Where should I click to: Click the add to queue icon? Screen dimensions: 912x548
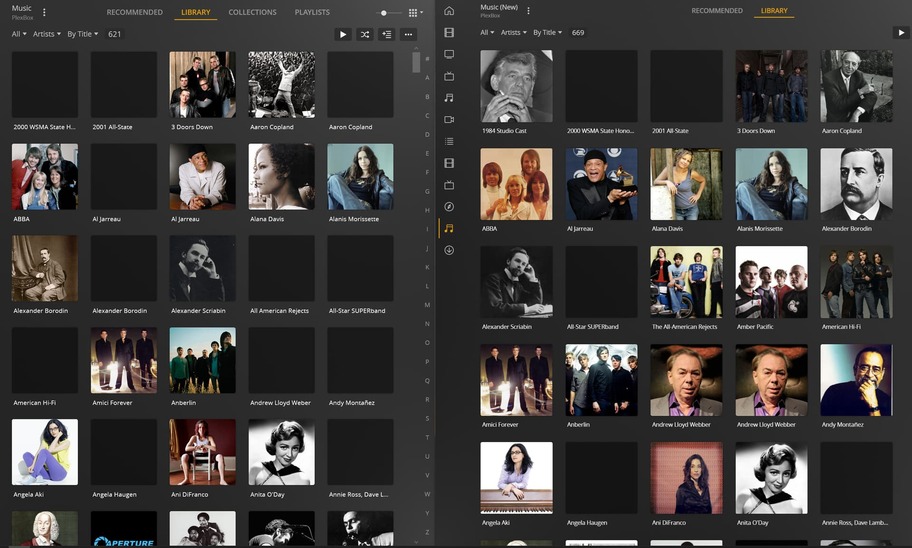click(387, 34)
